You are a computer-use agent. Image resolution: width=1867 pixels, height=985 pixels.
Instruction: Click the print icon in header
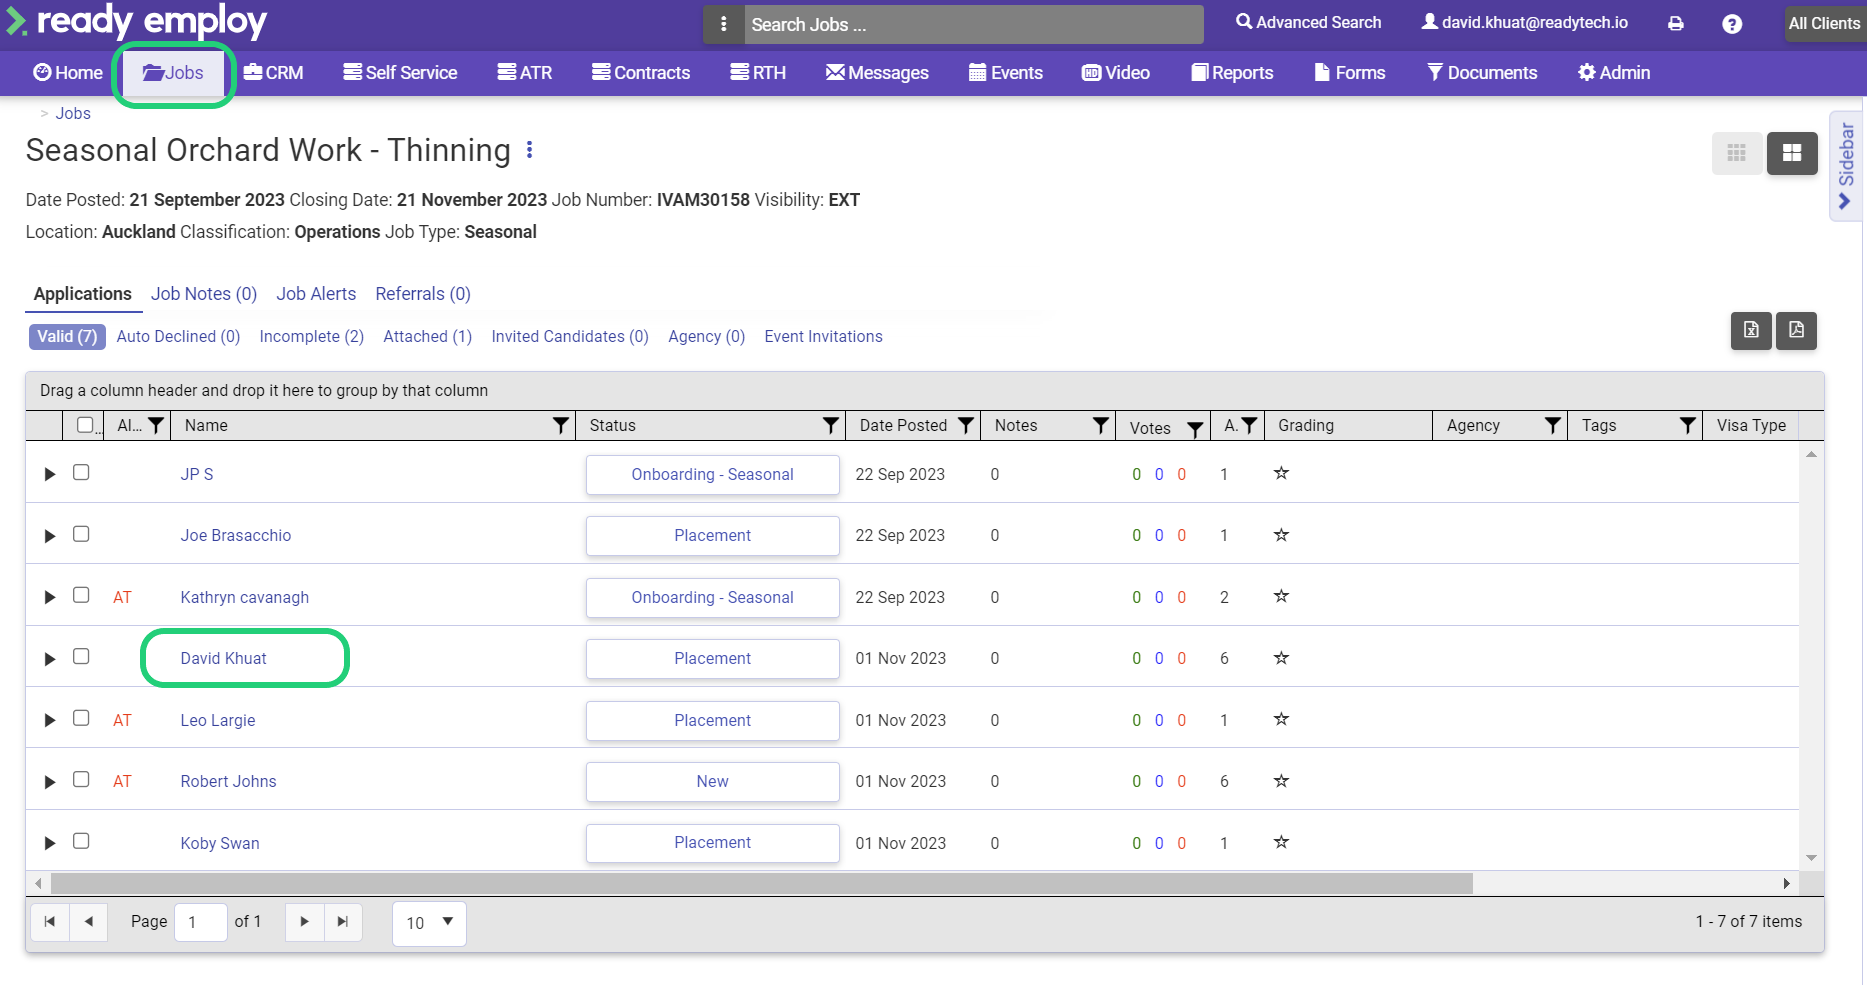(1676, 23)
